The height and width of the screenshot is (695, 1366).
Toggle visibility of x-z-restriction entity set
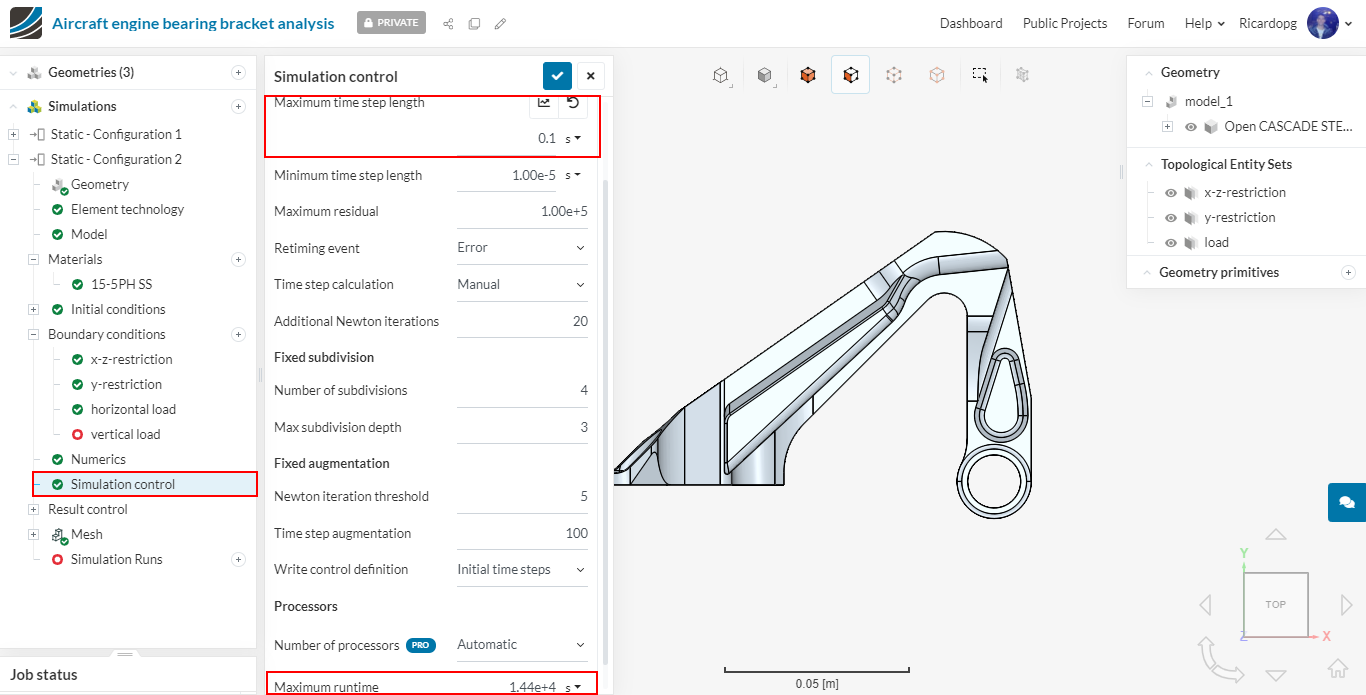1170,192
